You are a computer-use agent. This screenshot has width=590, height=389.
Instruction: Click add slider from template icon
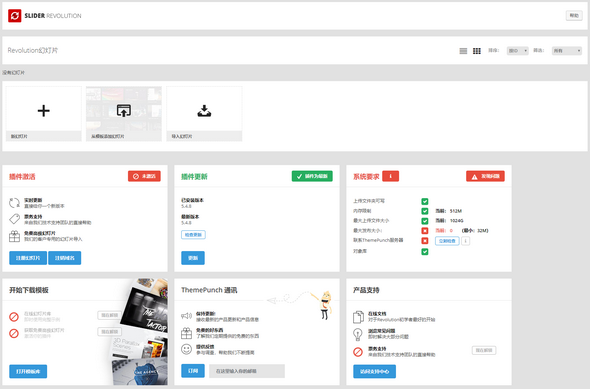point(124,111)
